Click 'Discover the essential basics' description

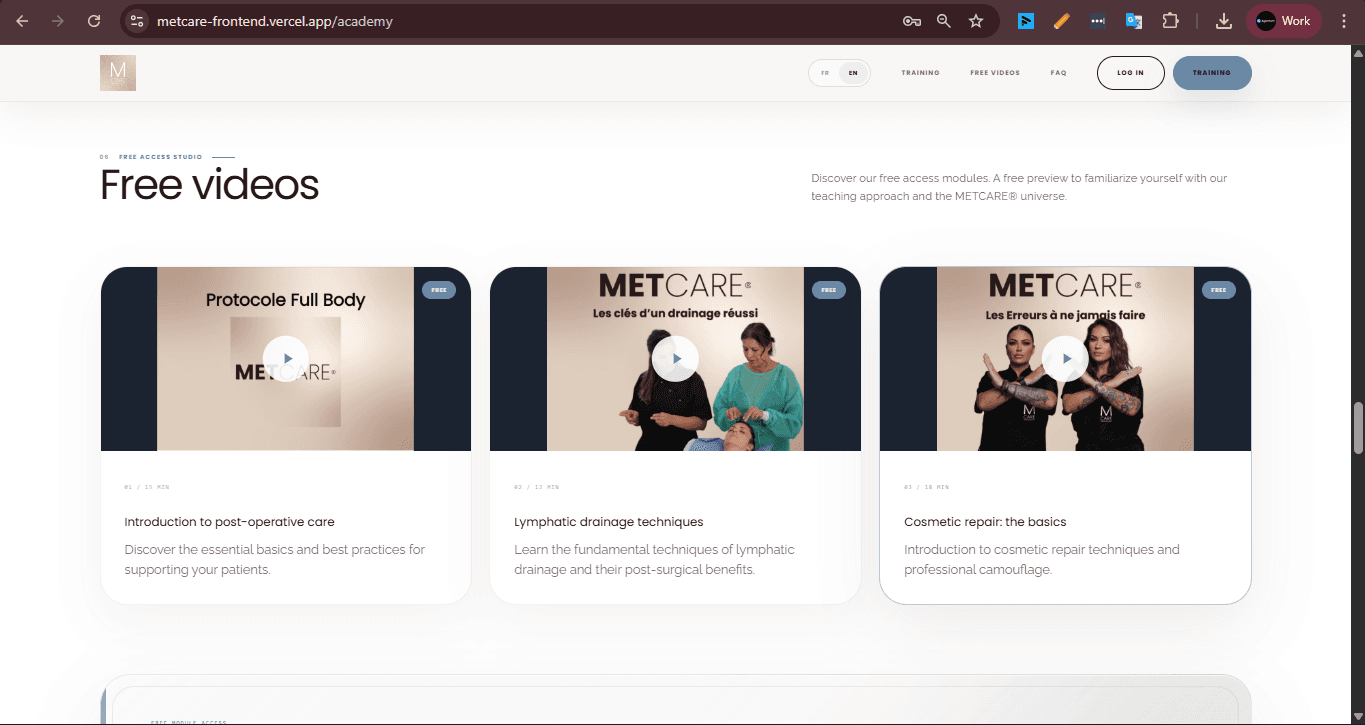click(275, 560)
